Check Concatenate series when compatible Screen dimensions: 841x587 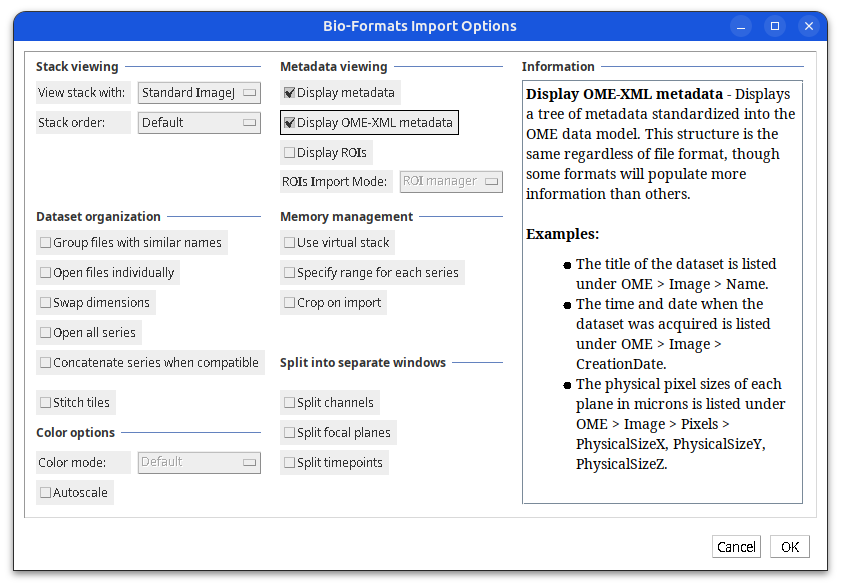click(x=46, y=363)
